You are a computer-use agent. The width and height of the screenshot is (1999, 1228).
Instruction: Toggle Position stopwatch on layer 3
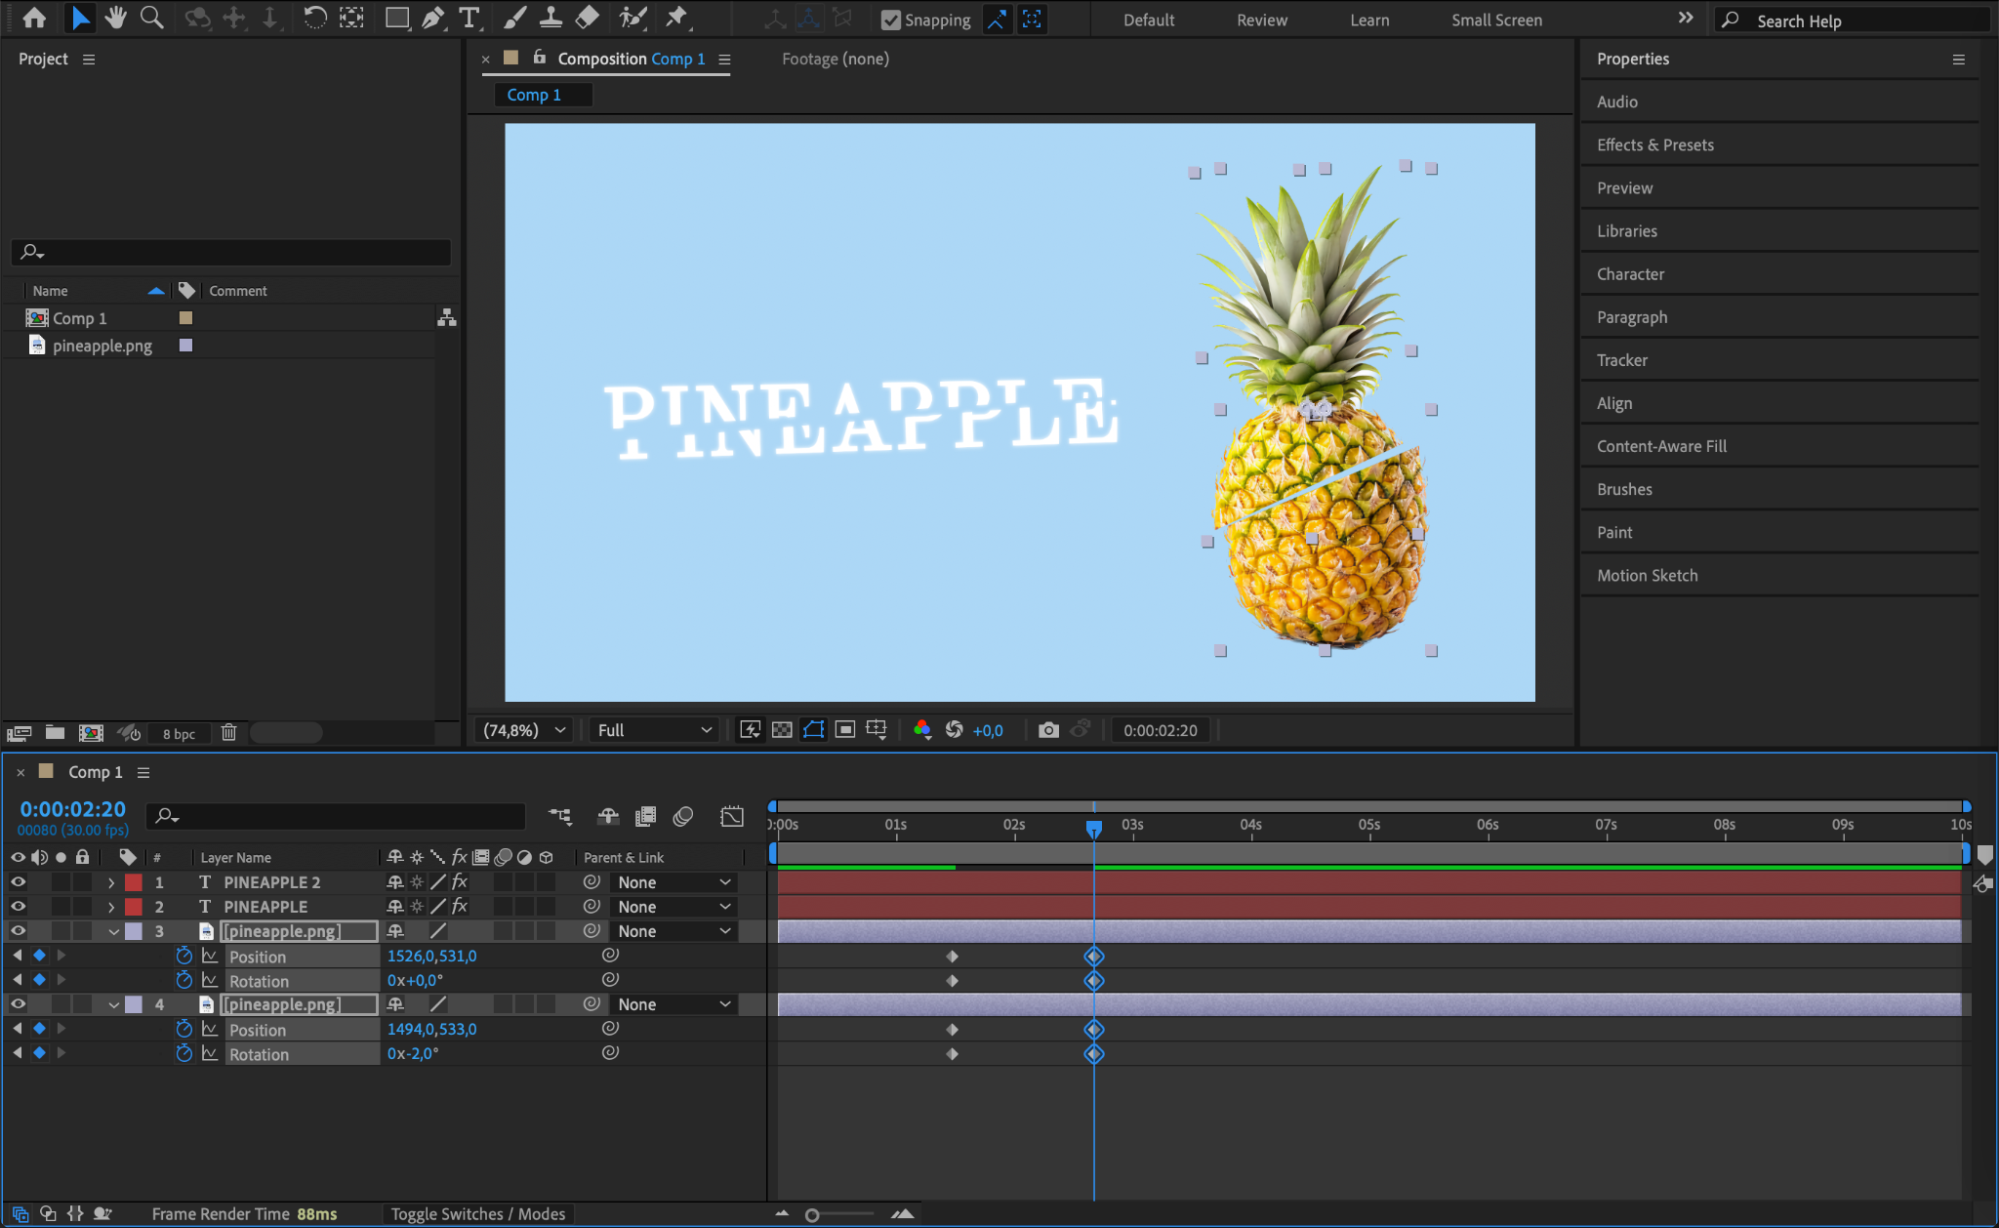[184, 956]
